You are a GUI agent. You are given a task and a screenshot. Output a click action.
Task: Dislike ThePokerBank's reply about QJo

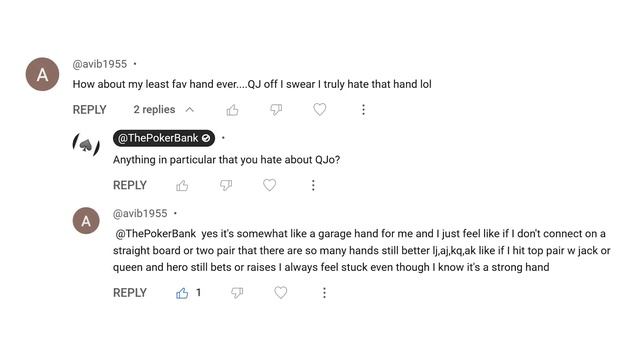(226, 186)
